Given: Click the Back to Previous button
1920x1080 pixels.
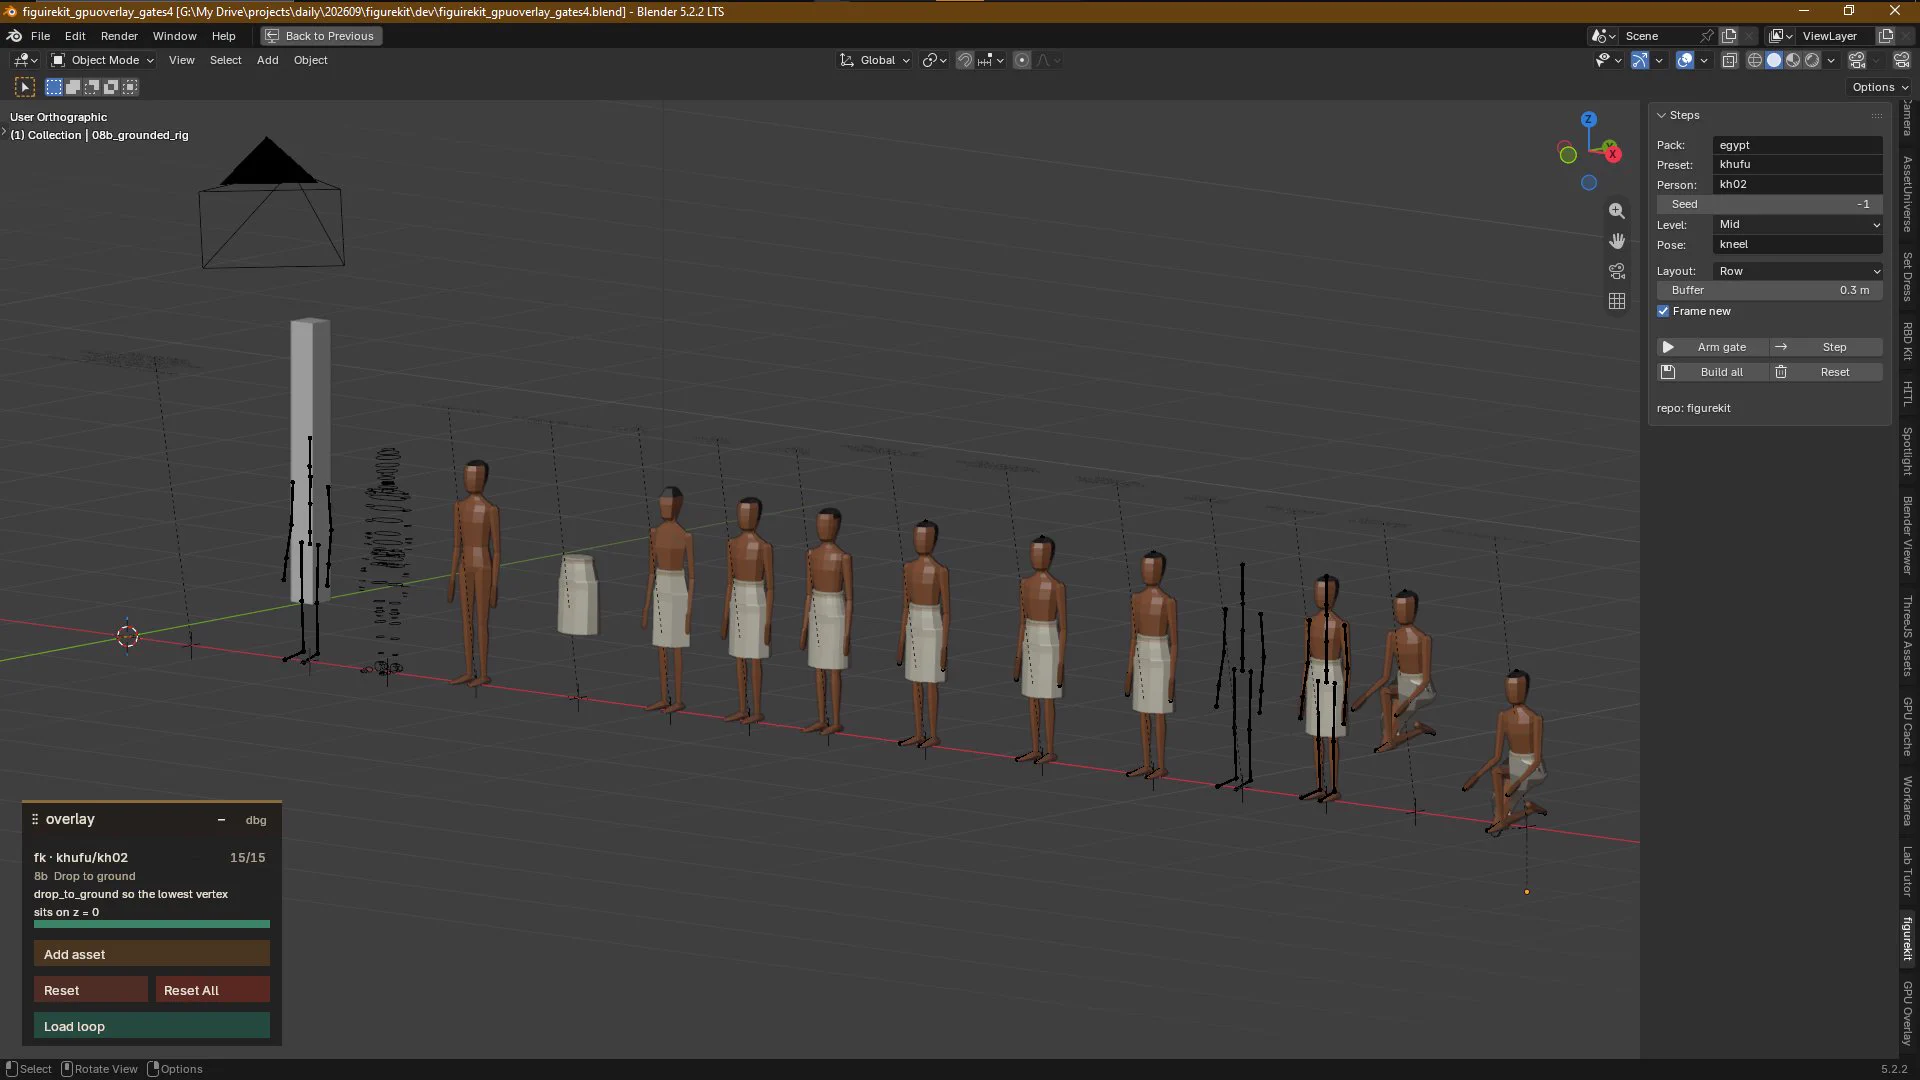Looking at the screenshot, I should [321, 36].
